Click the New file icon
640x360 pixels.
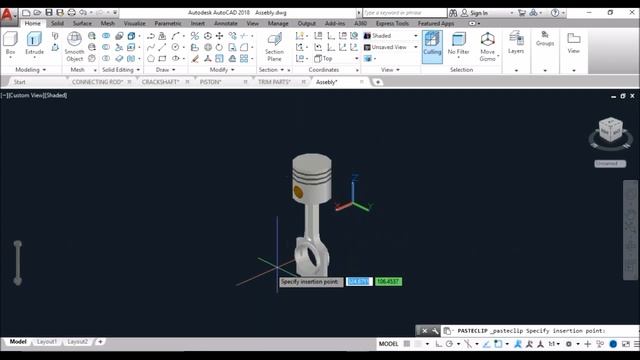tap(26, 13)
